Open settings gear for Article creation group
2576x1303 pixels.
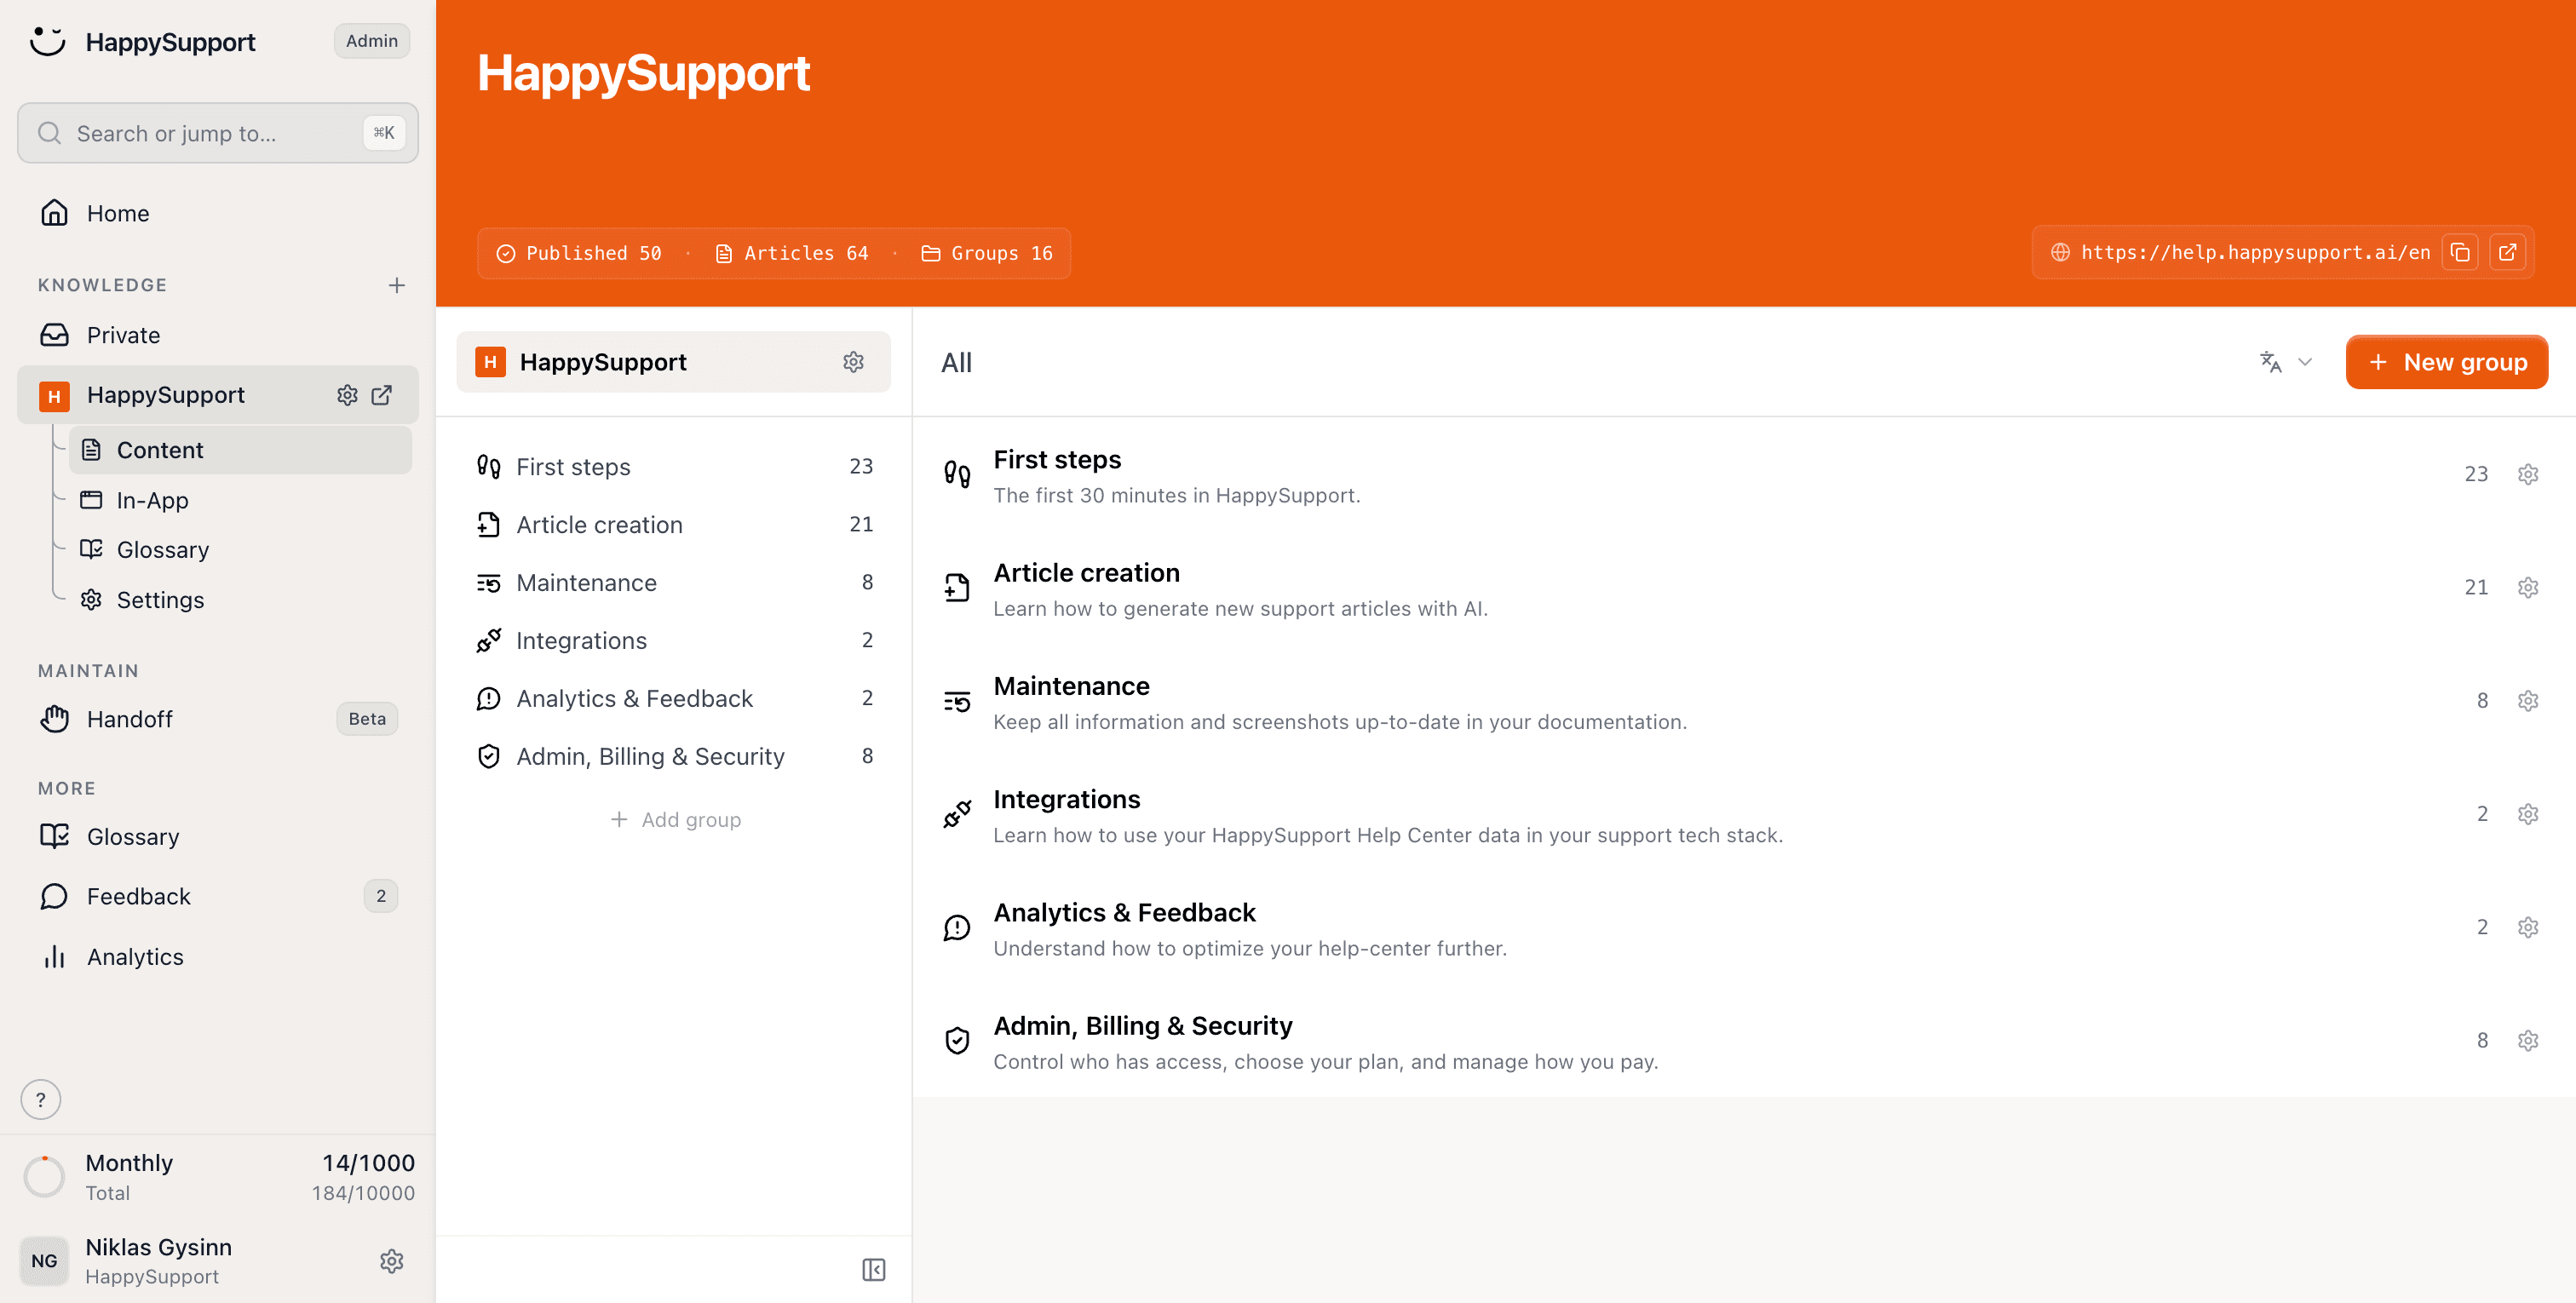tap(2528, 587)
